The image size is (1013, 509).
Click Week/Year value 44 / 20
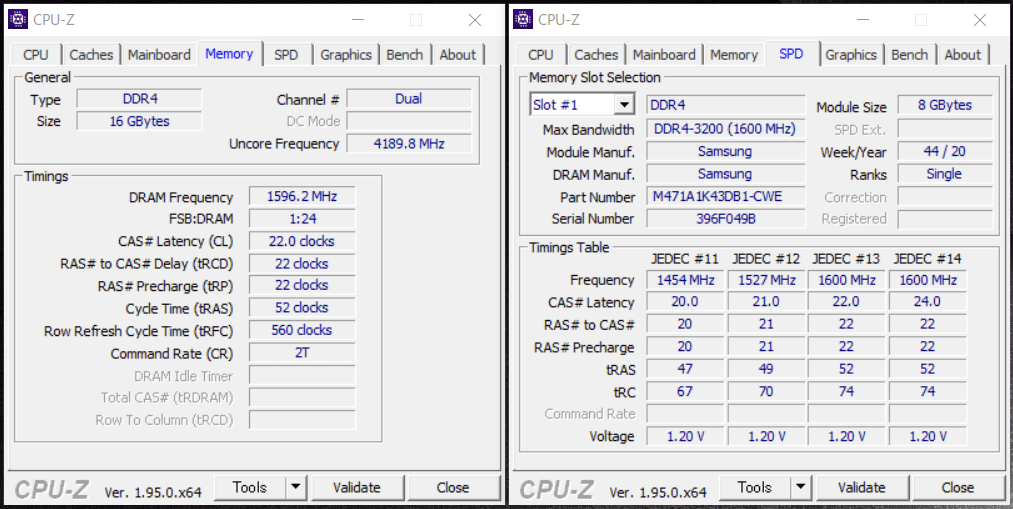pyautogui.click(x=945, y=152)
